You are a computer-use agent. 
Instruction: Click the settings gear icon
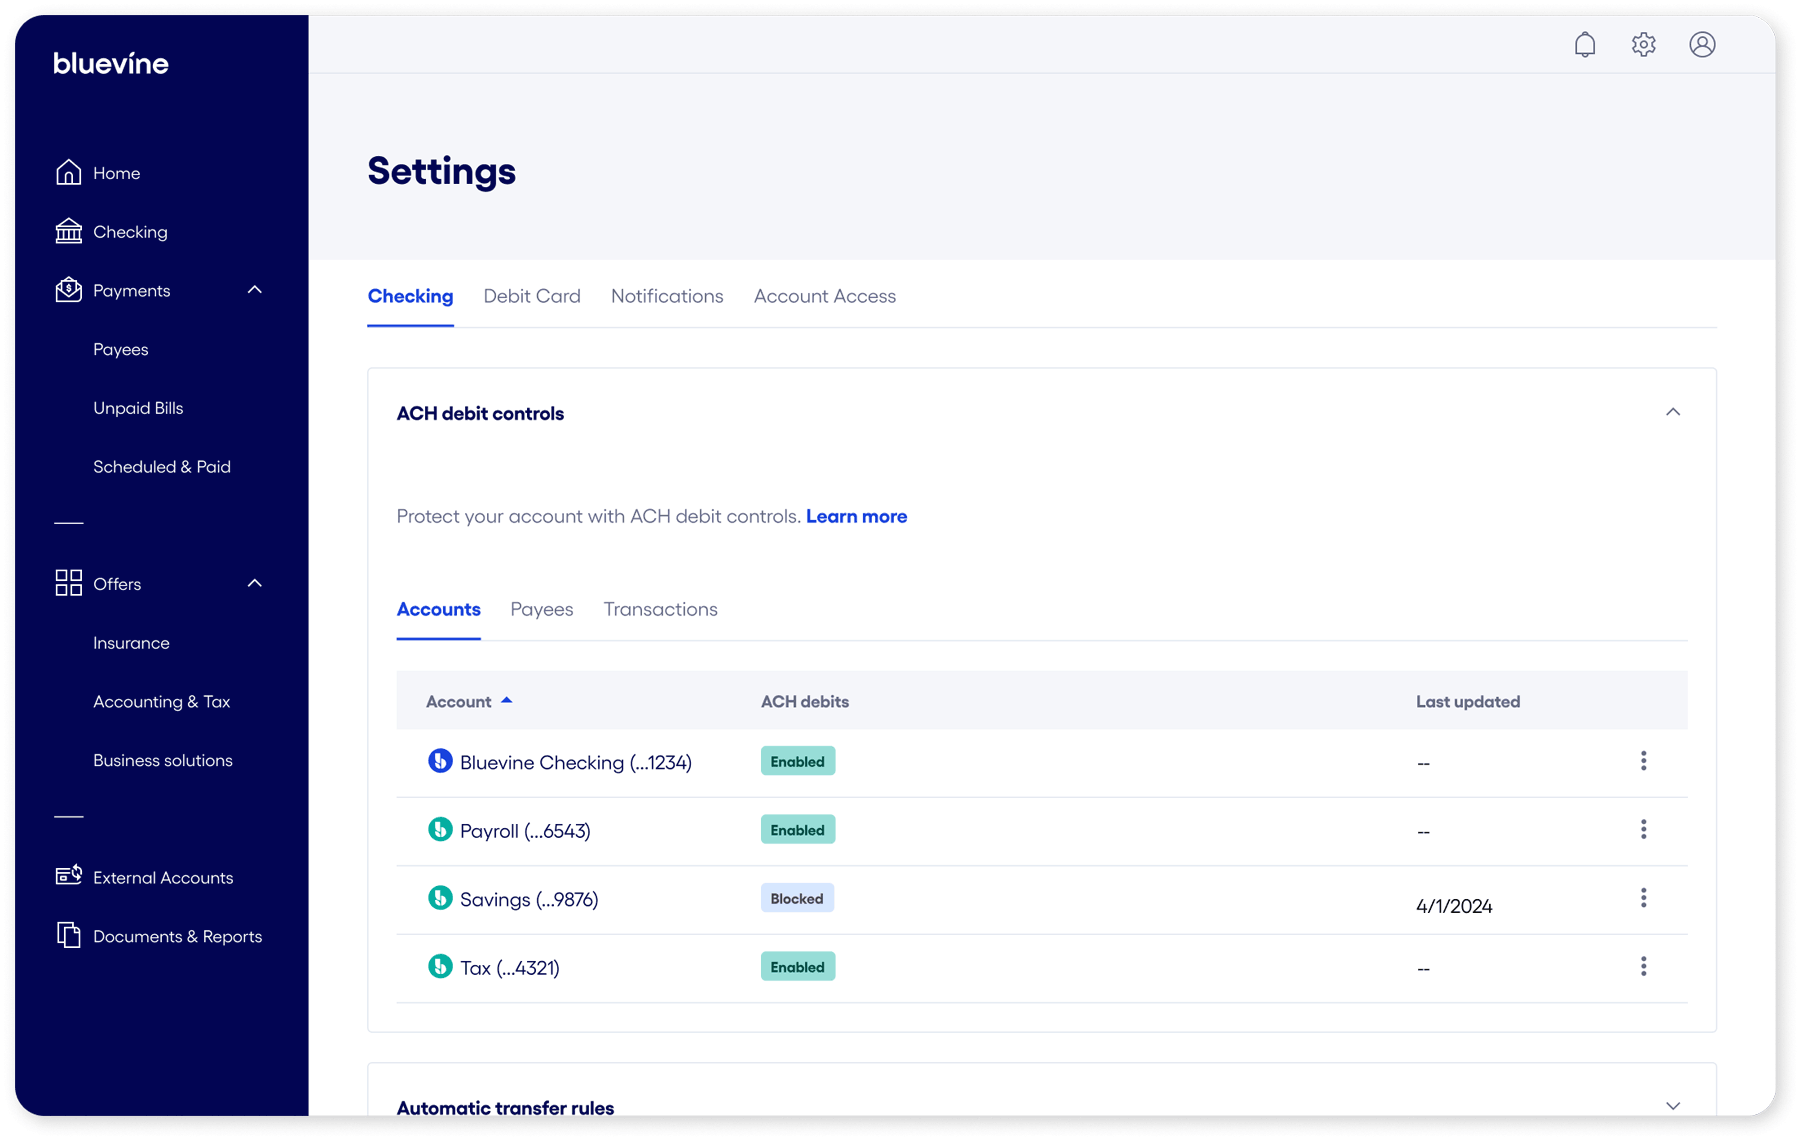[x=1643, y=45]
